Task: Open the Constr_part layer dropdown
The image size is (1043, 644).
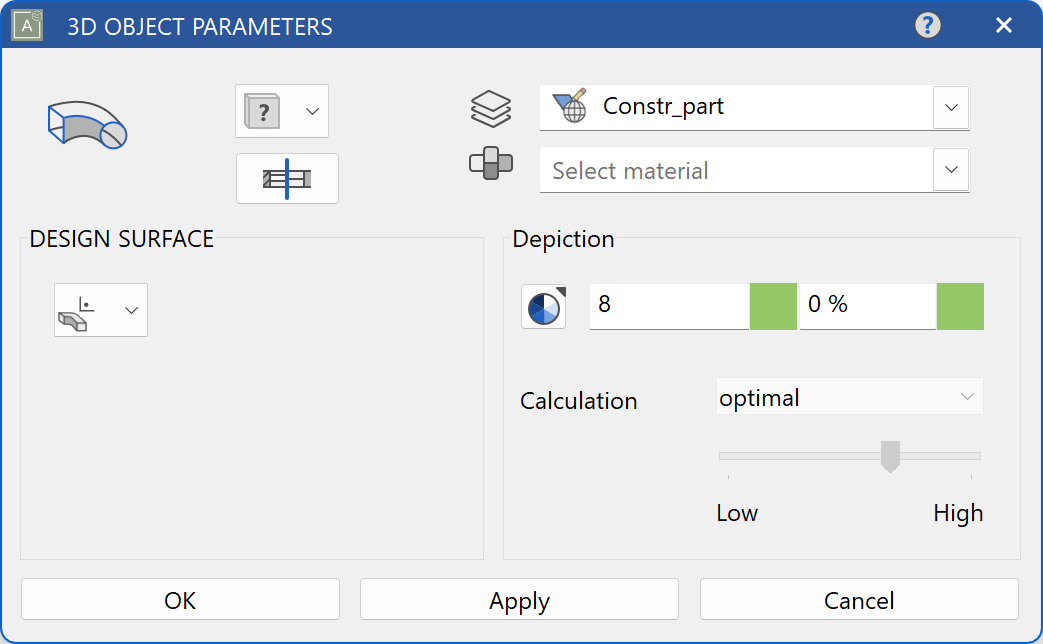Action: (950, 107)
